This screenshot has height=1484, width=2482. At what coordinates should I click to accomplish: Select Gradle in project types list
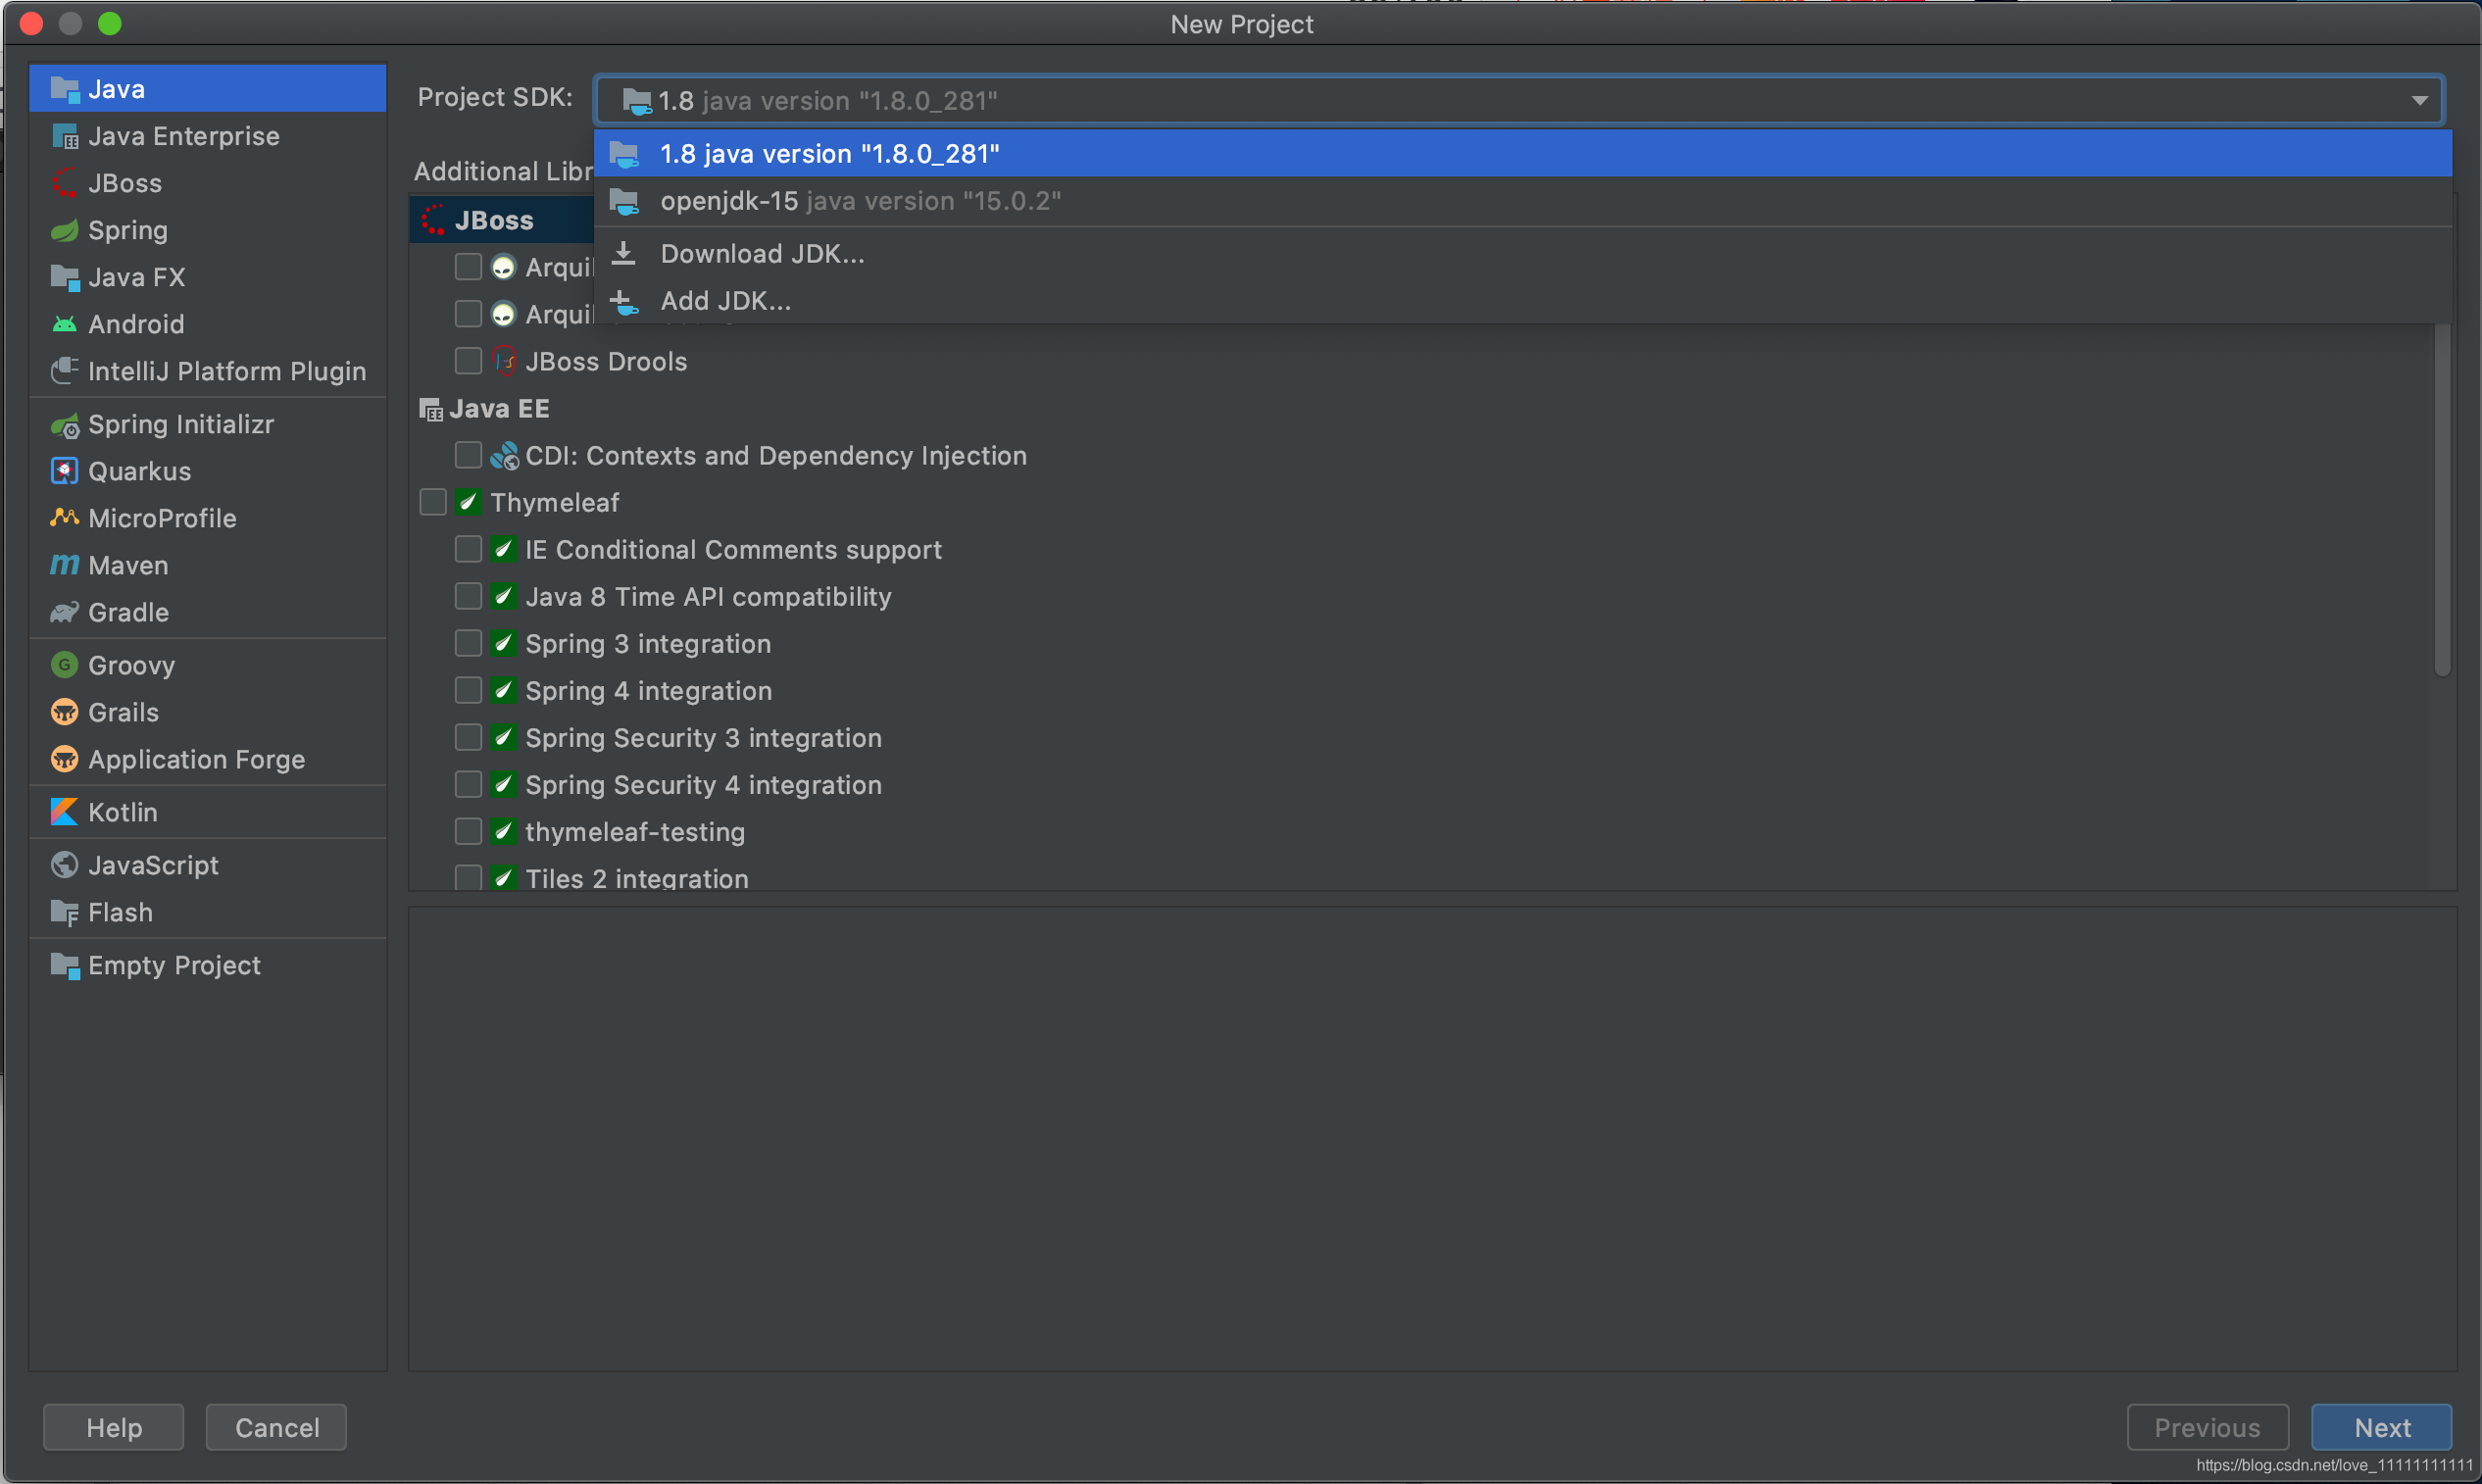(x=208, y=612)
